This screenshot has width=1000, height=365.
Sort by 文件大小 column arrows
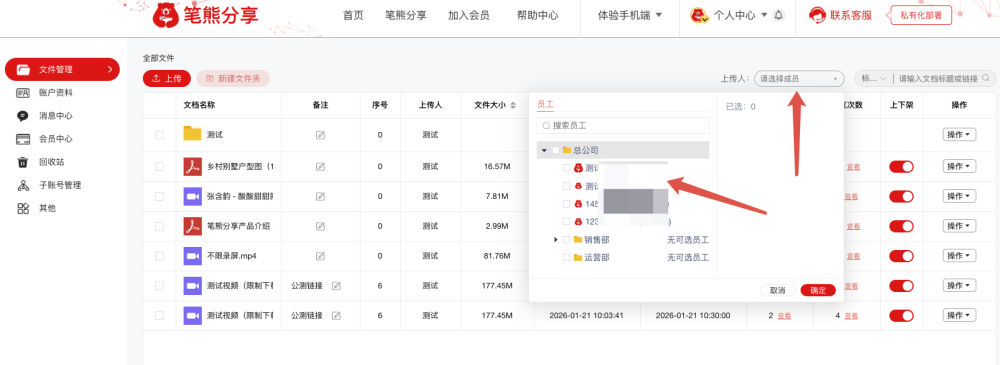click(x=513, y=105)
